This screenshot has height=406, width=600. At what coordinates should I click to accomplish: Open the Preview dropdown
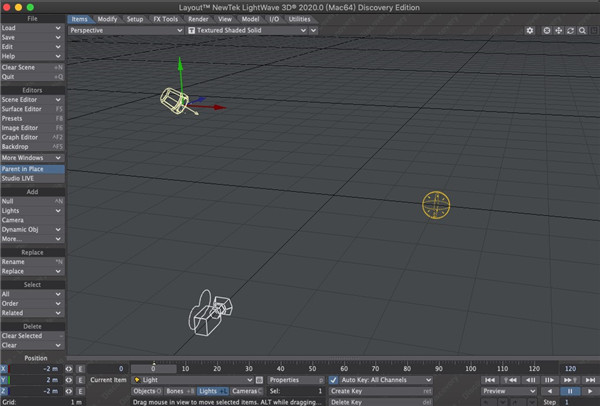click(509, 391)
